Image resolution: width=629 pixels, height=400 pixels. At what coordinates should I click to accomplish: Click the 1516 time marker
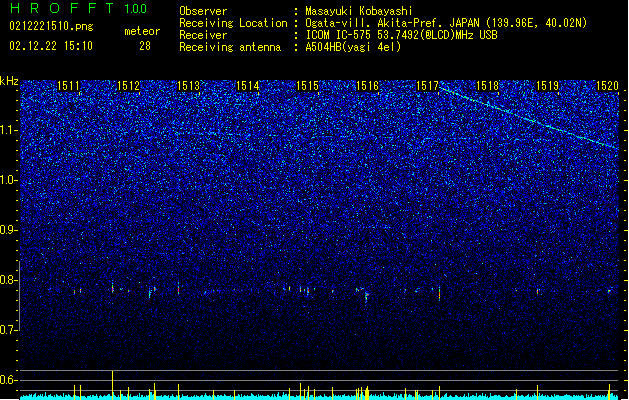[x=368, y=86]
